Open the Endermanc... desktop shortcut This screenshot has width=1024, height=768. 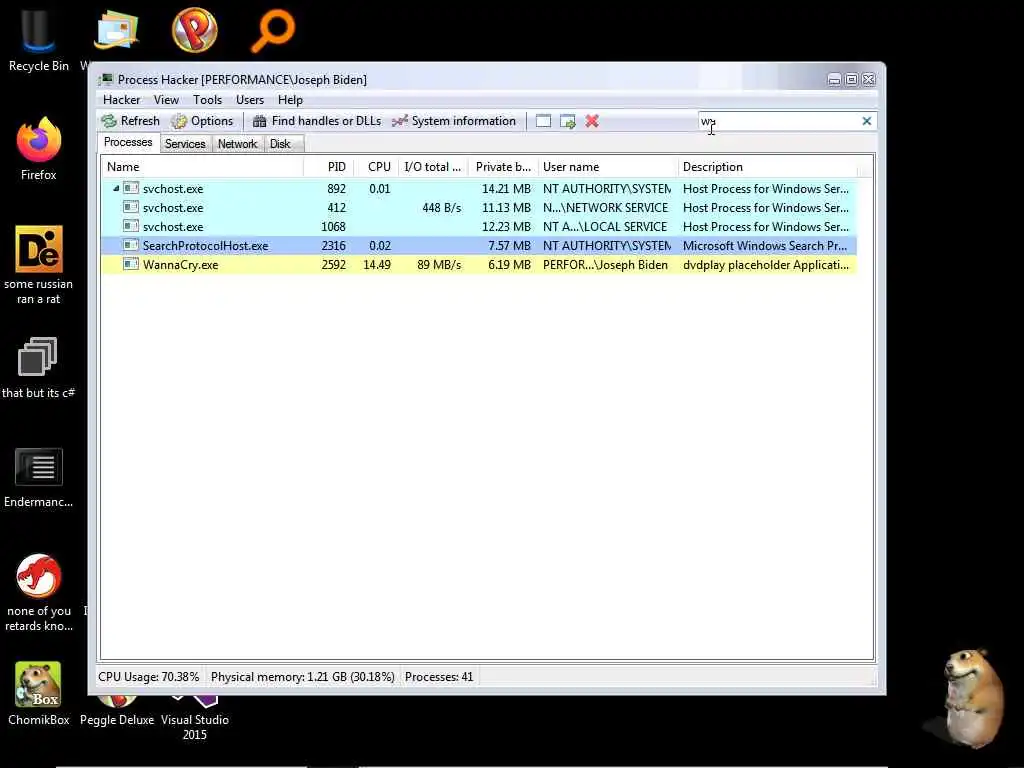tap(39, 477)
